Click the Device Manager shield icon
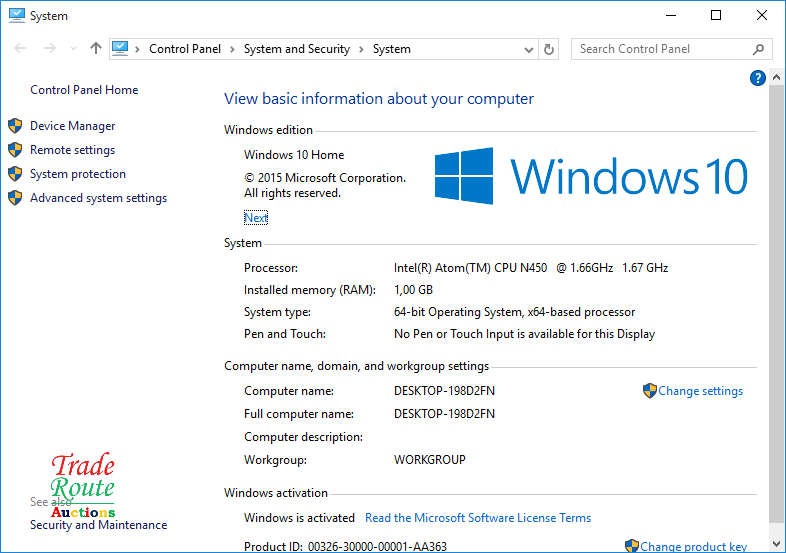Image resolution: width=786 pixels, height=553 pixels. click(x=15, y=126)
